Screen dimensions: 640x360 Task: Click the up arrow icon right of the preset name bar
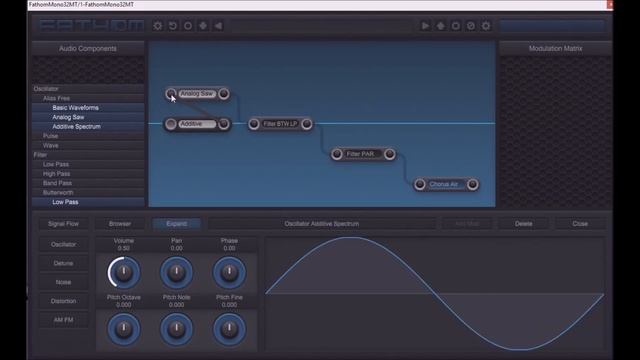tap(440, 26)
